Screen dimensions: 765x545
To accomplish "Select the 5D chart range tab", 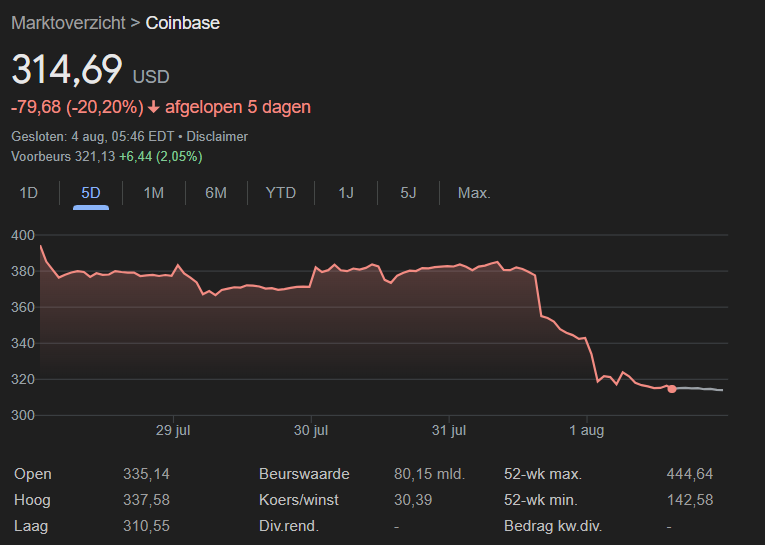I will (91, 193).
